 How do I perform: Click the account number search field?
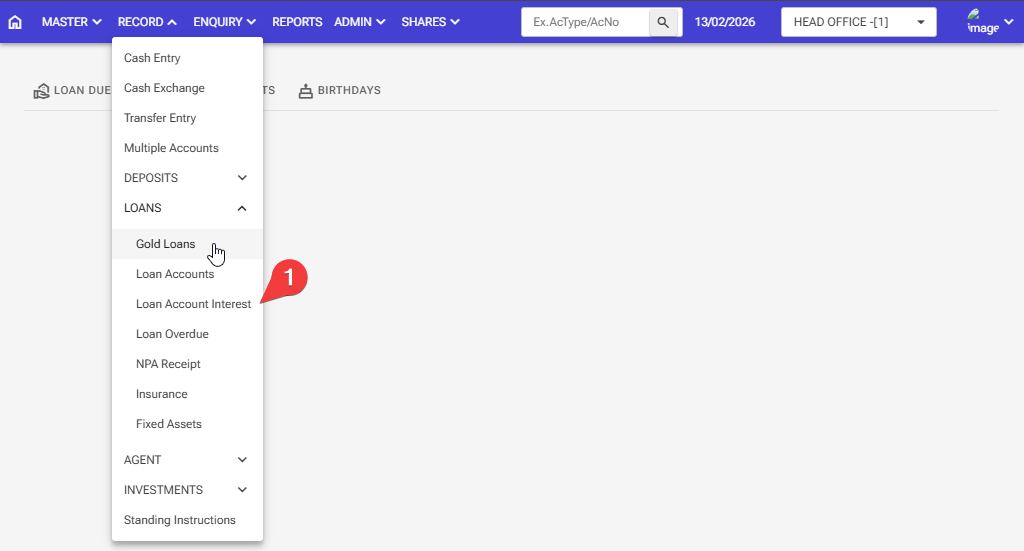click(586, 22)
